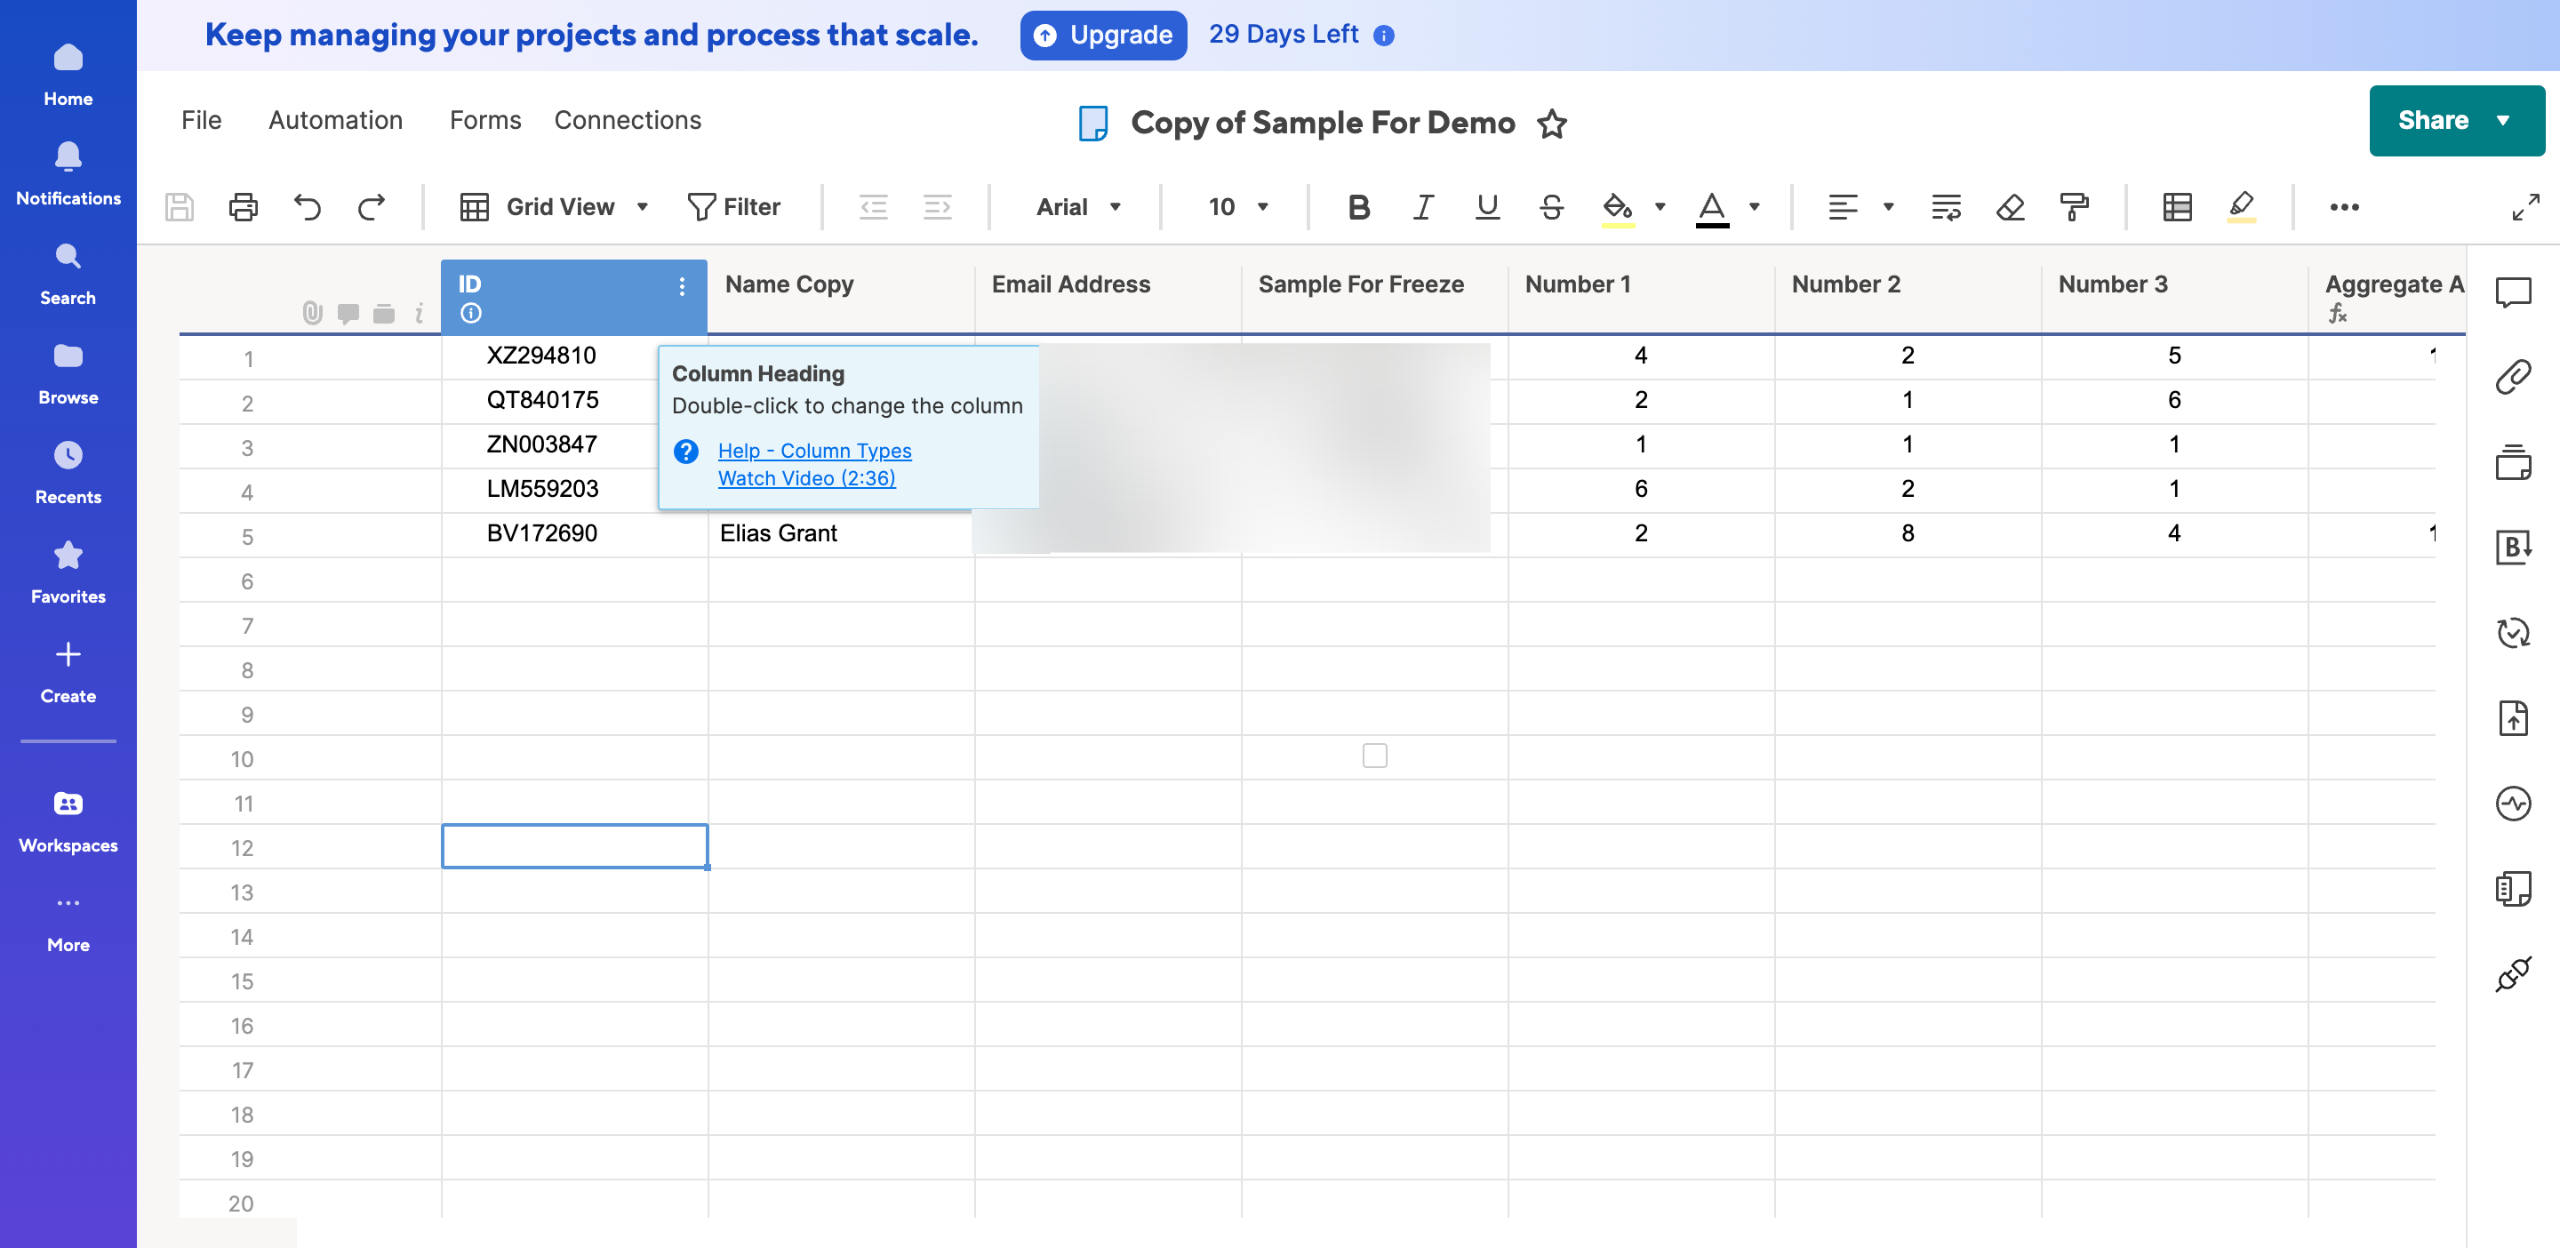Screen dimensions: 2560x1248
Task: Open the font size 10 dropdown
Action: [x=1238, y=207]
